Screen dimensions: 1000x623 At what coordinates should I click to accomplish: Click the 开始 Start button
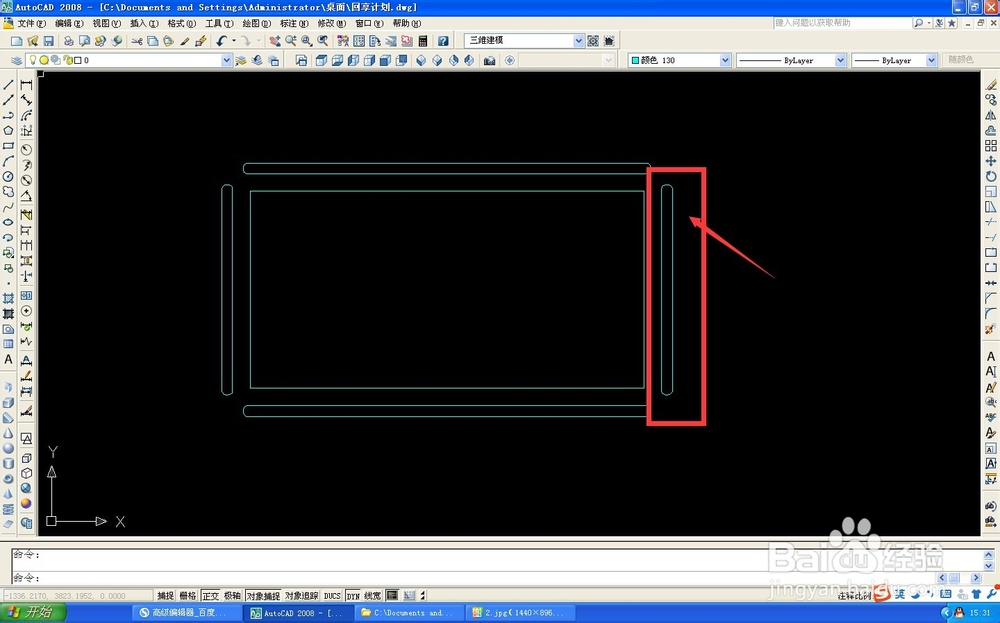coord(33,613)
